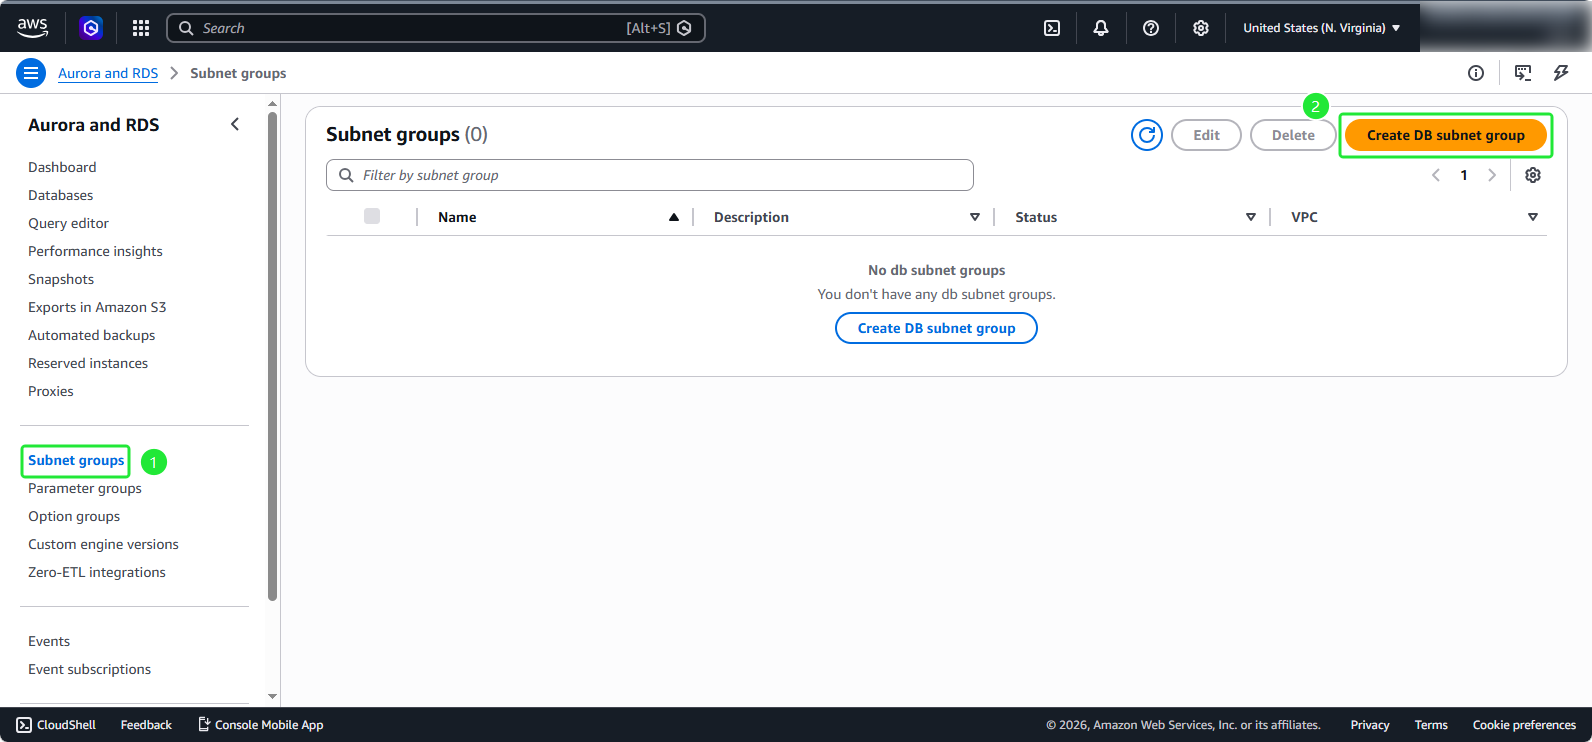Click sidebar scrollbar up arrow
The image size is (1592, 742).
[x=272, y=103]
